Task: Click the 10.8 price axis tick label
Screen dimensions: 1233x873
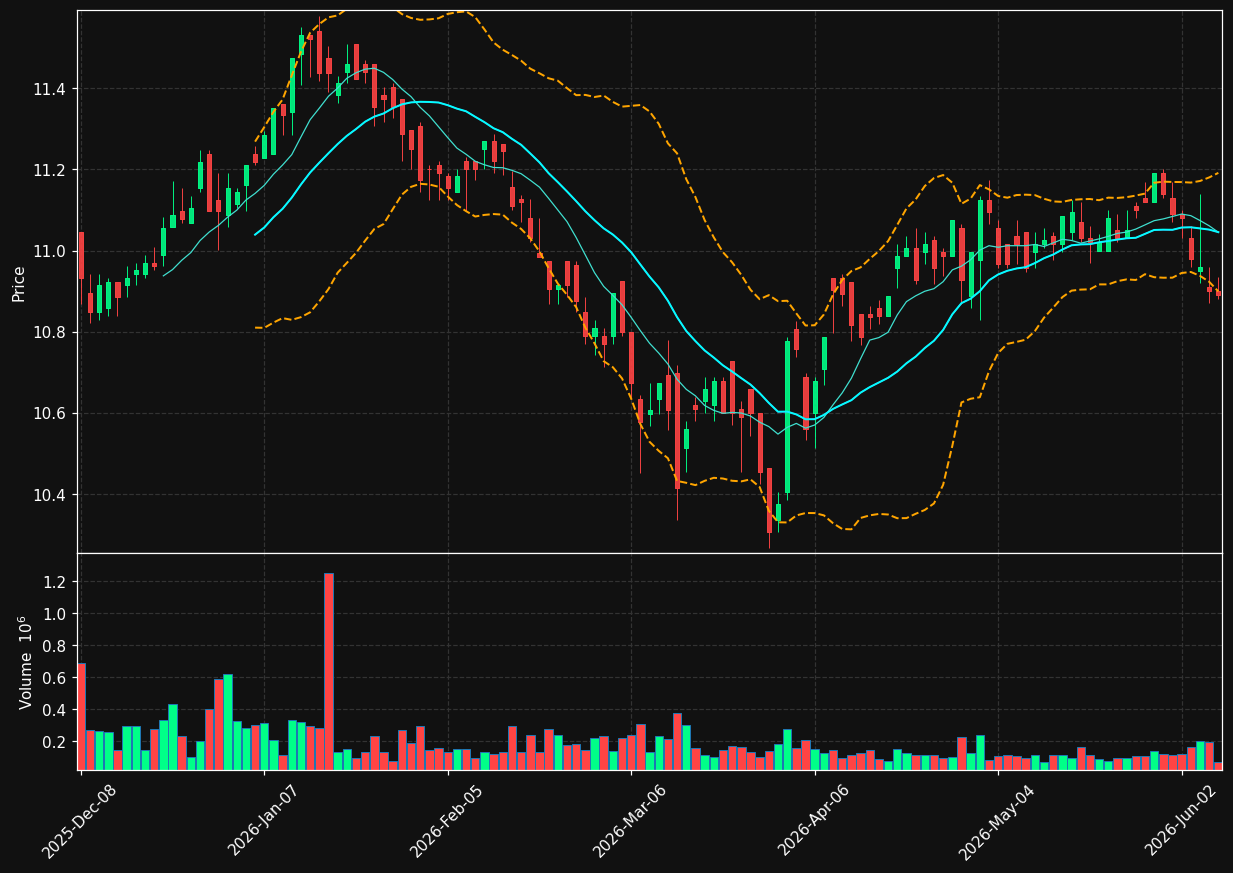Action: click(49, 332)
